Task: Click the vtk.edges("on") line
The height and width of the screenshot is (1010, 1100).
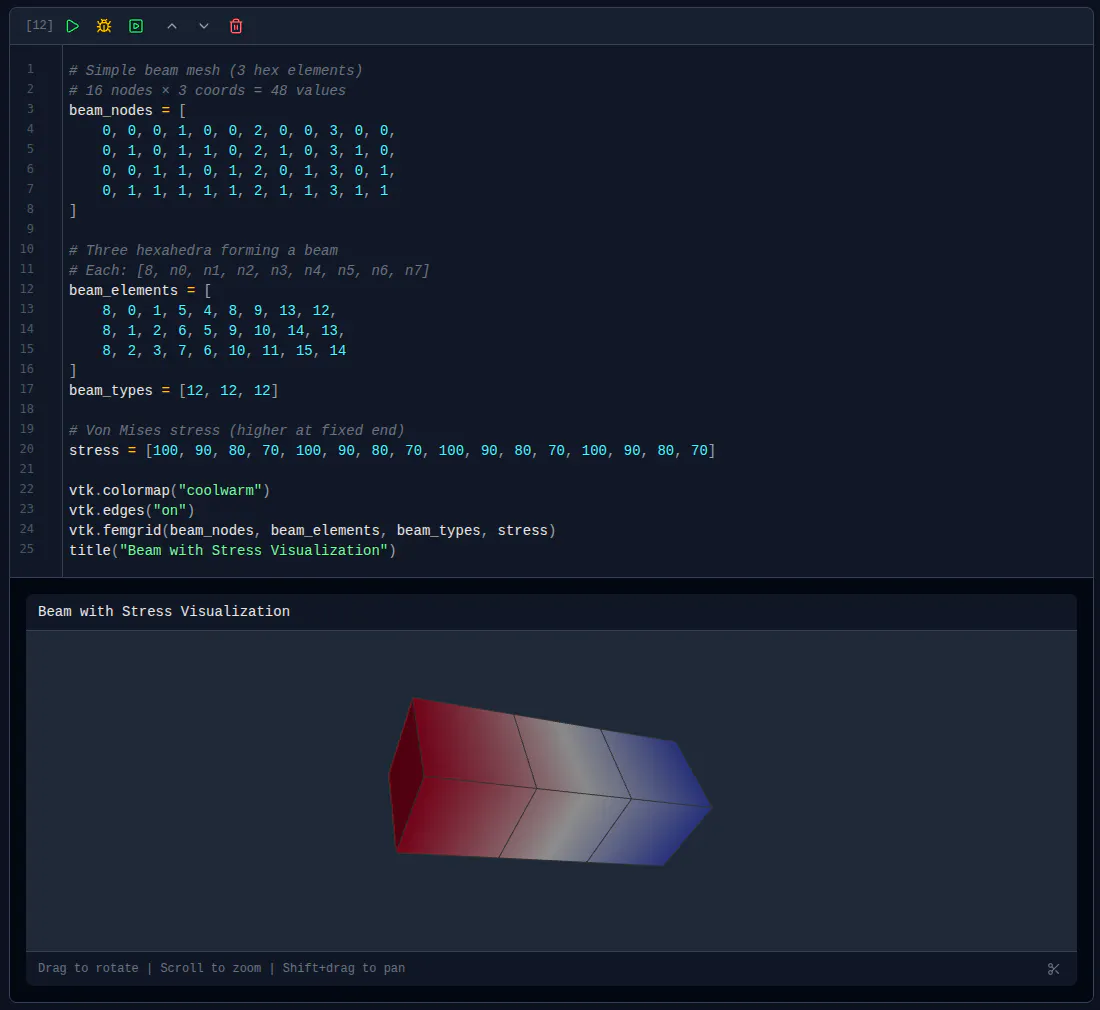Action: [131, 510]
